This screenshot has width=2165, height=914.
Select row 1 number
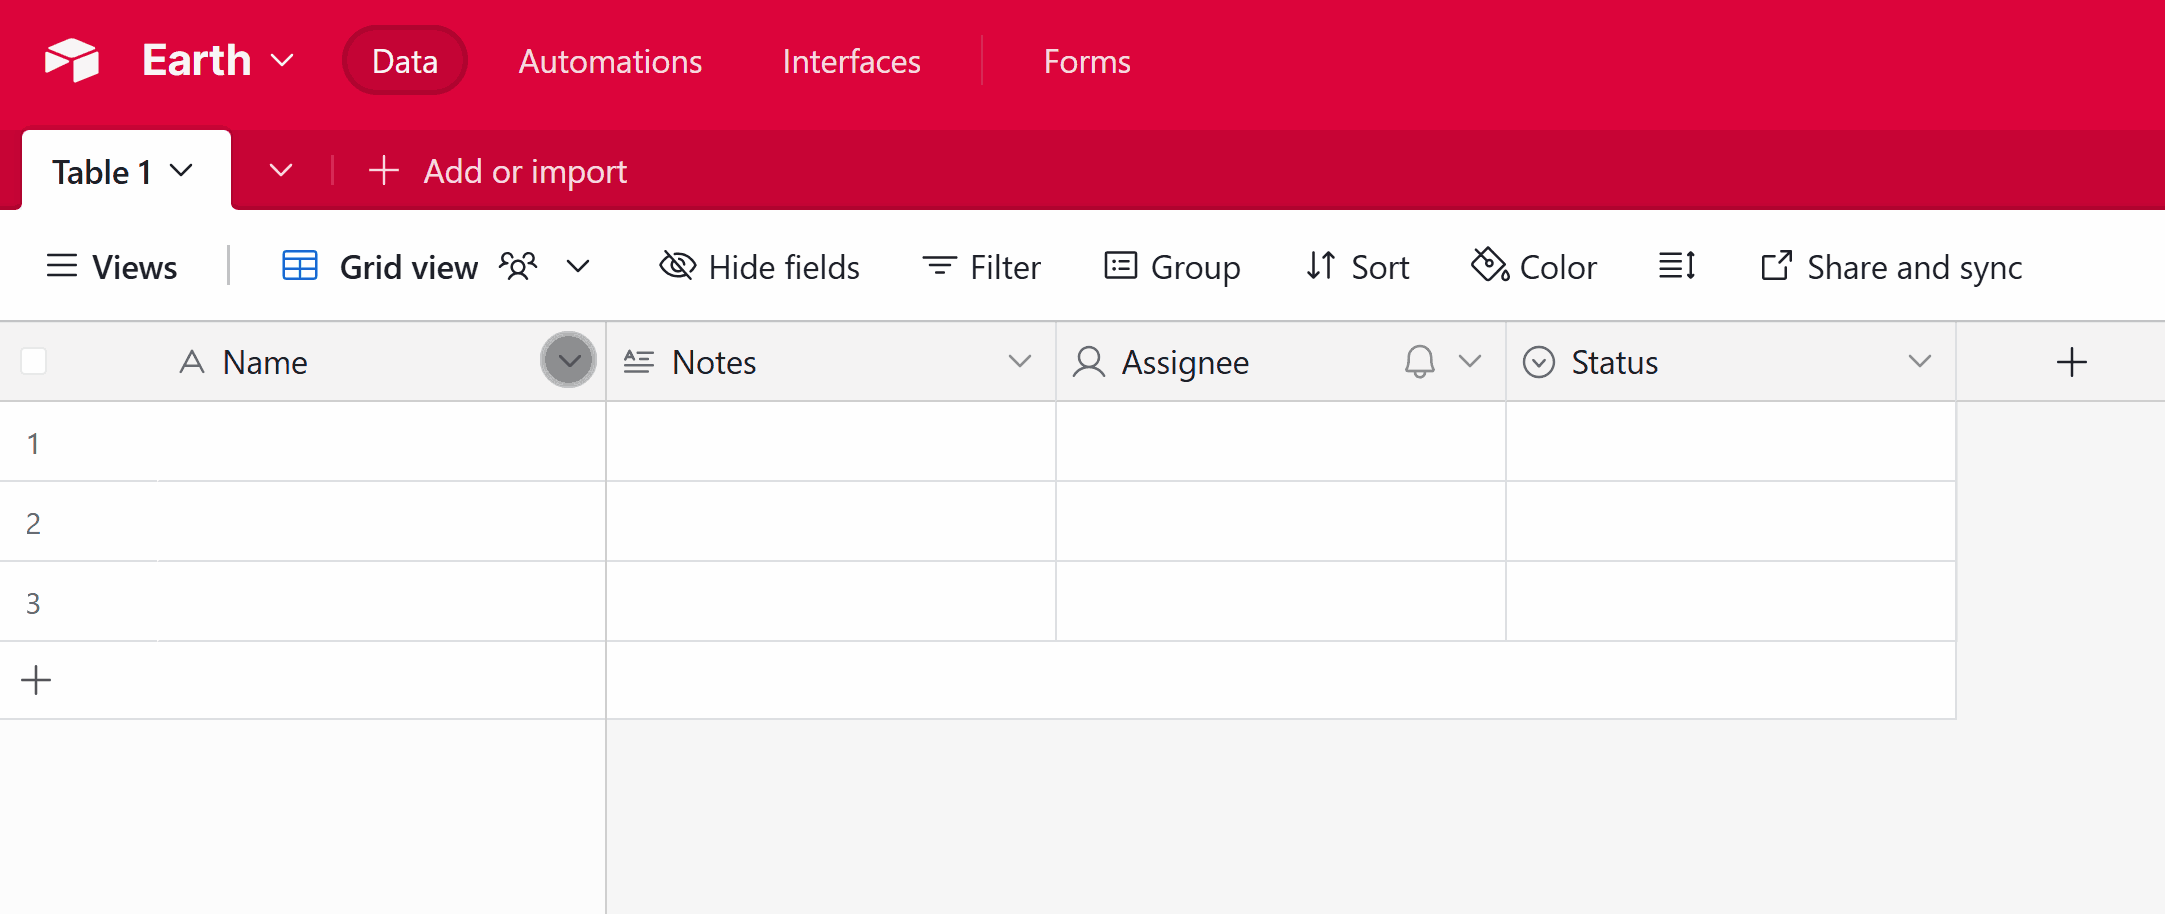(33, 443)
